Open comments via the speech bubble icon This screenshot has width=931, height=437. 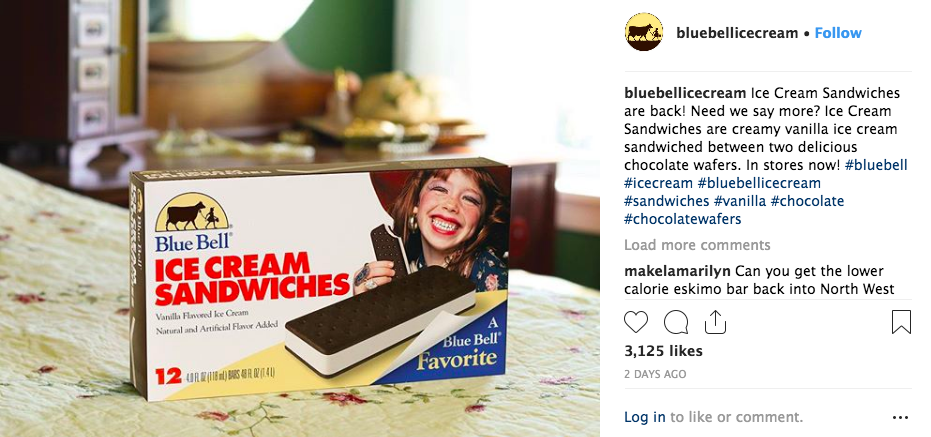[x=676, y=322]
